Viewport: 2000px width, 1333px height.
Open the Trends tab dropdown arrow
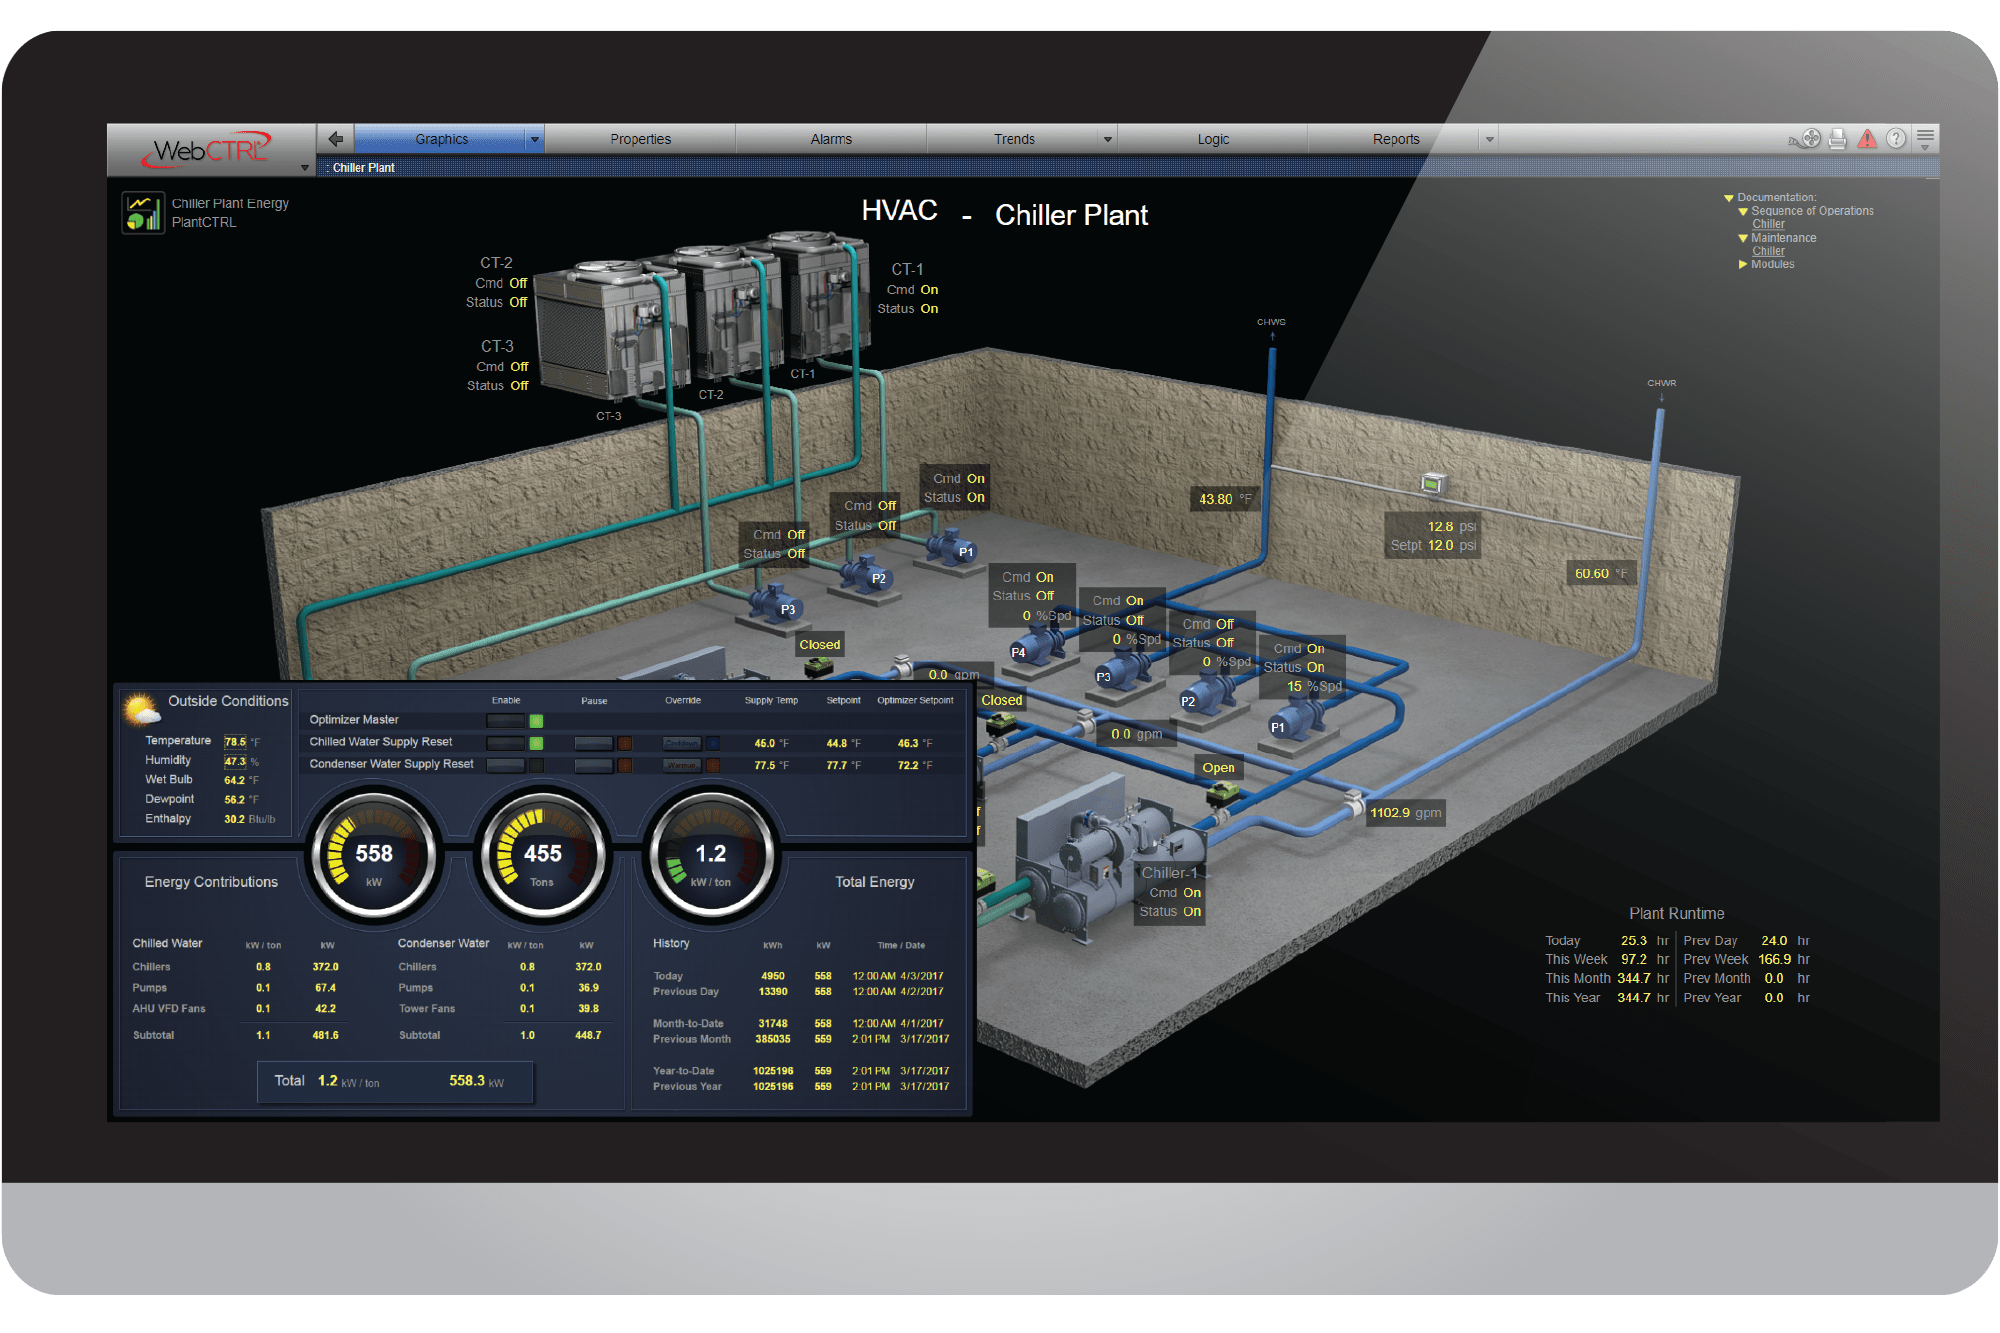1107,140
